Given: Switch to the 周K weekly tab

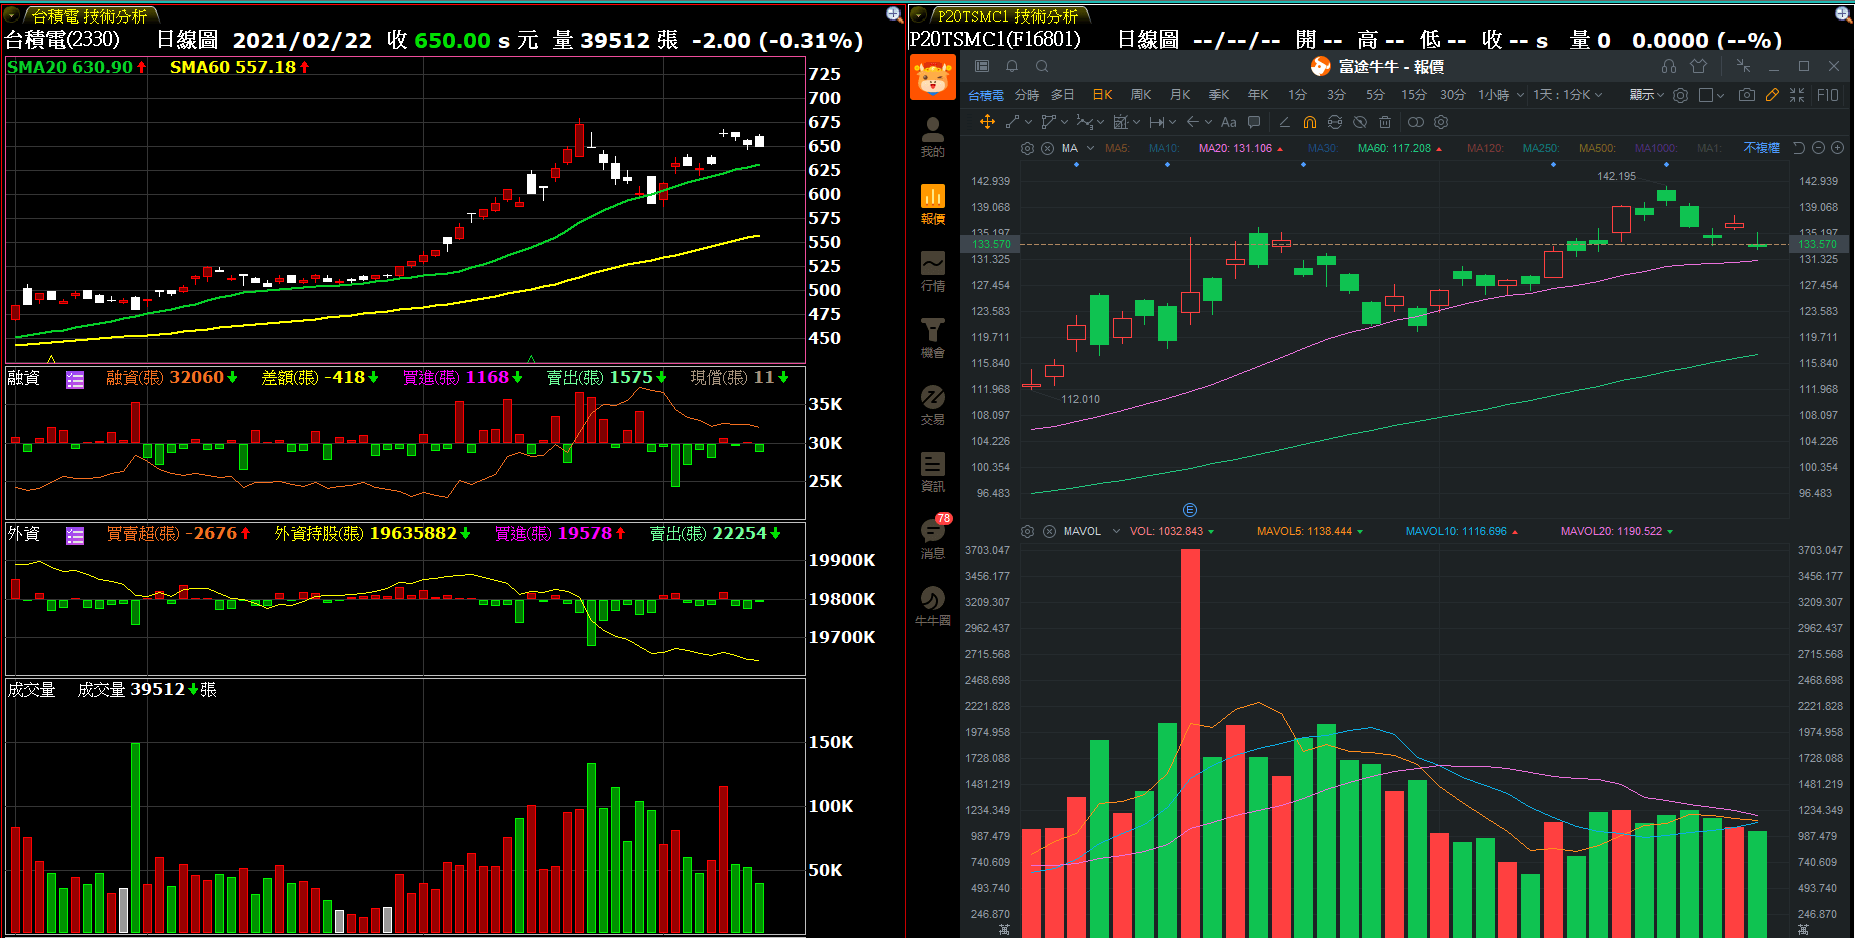Looking at the screenshot, I should point(1140,95).
